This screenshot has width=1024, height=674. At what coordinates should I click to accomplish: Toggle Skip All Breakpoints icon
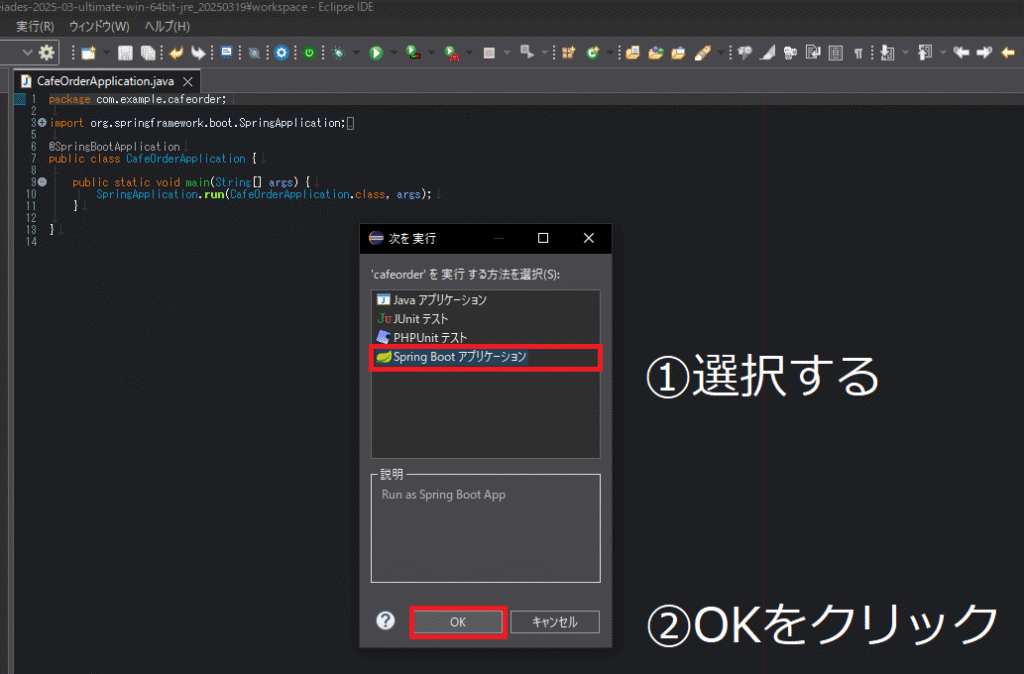coord(254,53)
